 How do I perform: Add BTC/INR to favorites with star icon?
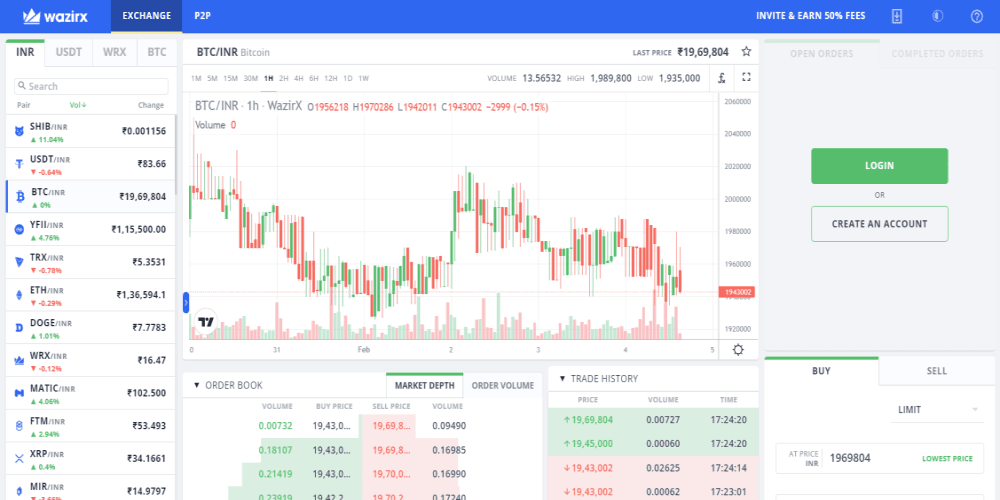coord(746,51)
